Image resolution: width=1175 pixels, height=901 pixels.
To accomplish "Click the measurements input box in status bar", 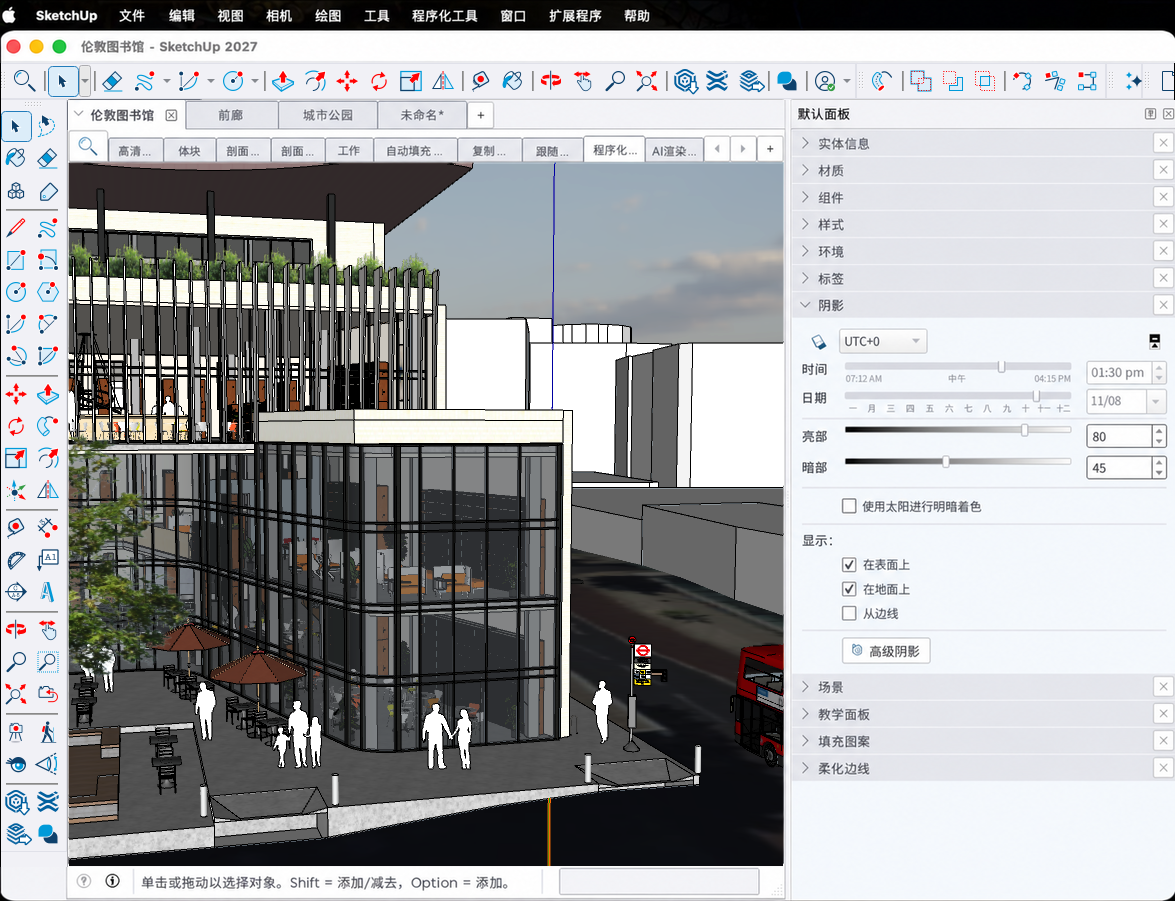I will (659, 881).
